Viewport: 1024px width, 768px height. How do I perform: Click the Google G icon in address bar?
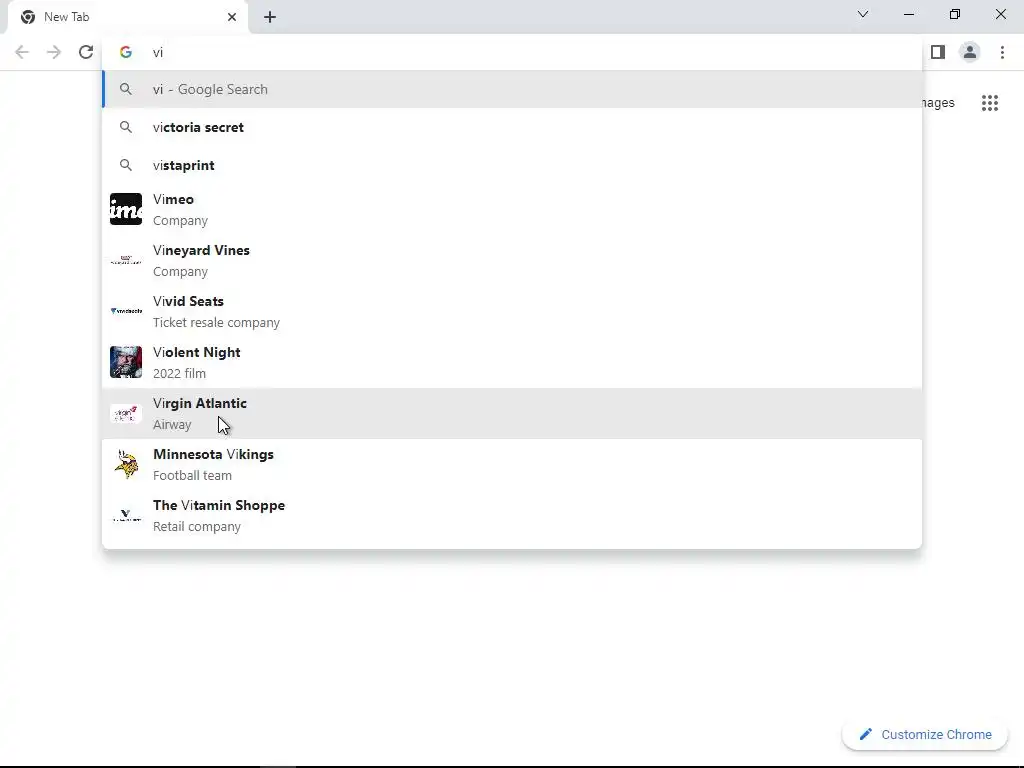(126, 52)
